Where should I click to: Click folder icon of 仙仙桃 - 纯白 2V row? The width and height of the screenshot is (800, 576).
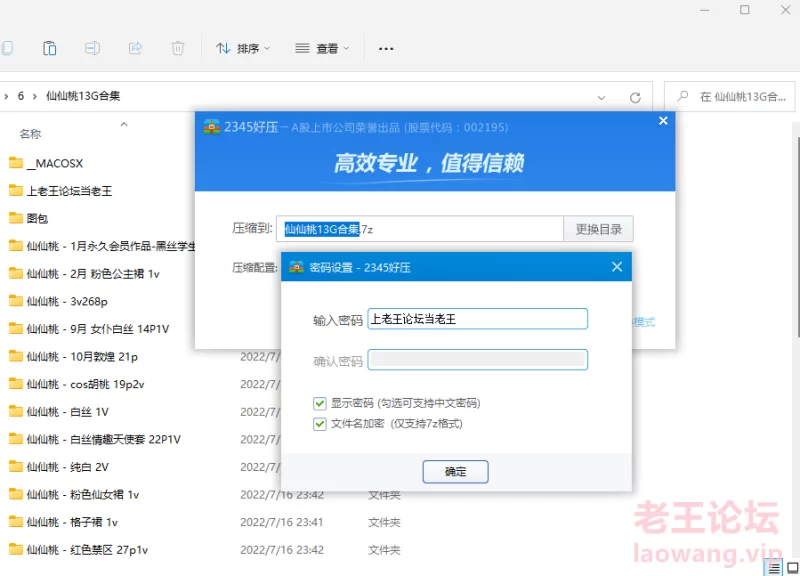click(x=16, y=466)
